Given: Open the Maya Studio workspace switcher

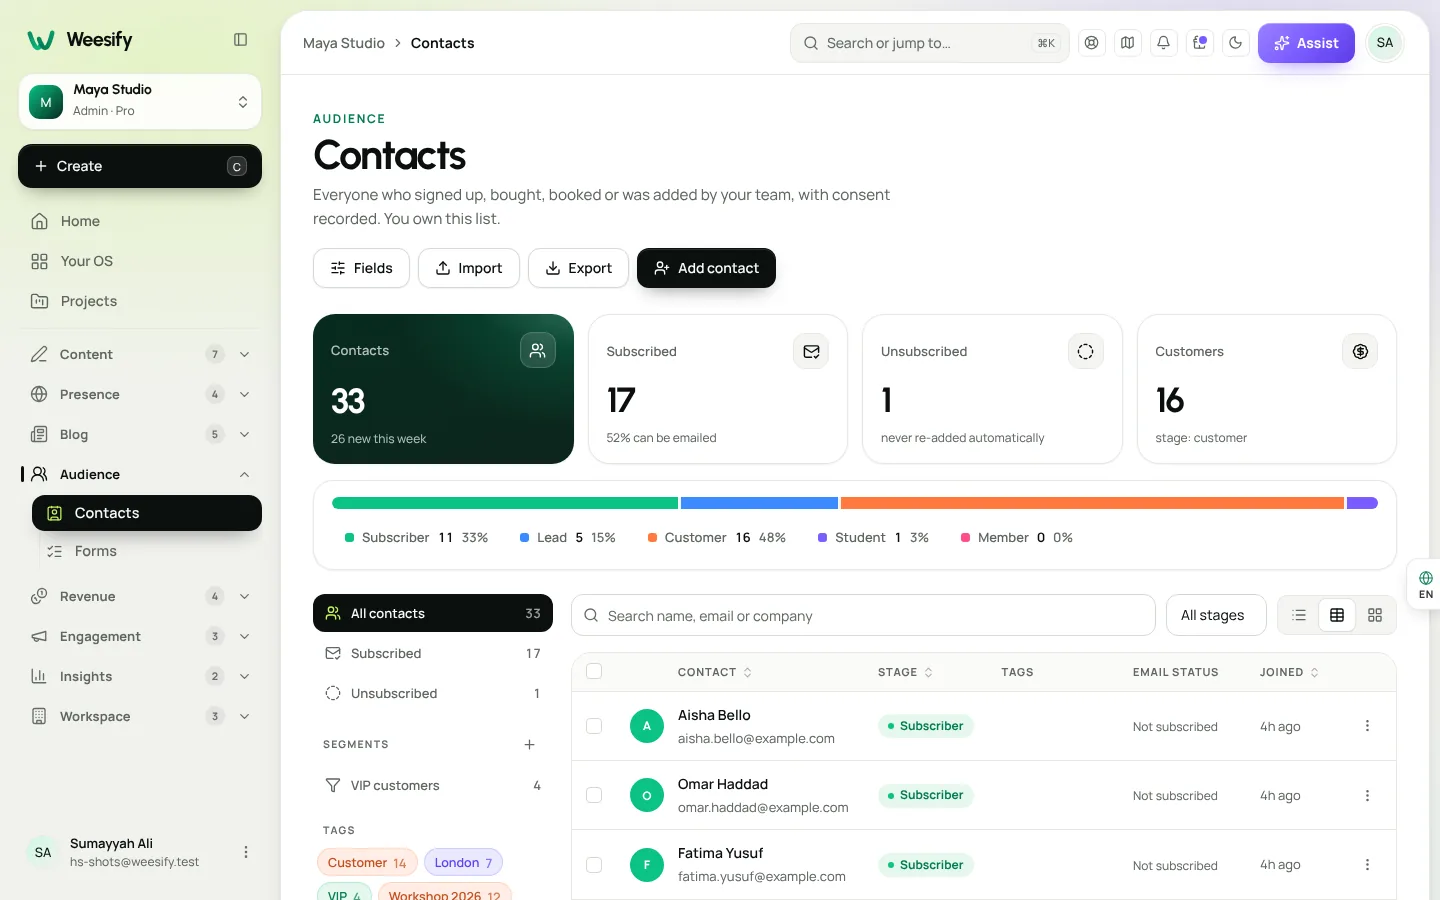Looking at the screenshot, I should pyautogui.click(x=140, y=101).
